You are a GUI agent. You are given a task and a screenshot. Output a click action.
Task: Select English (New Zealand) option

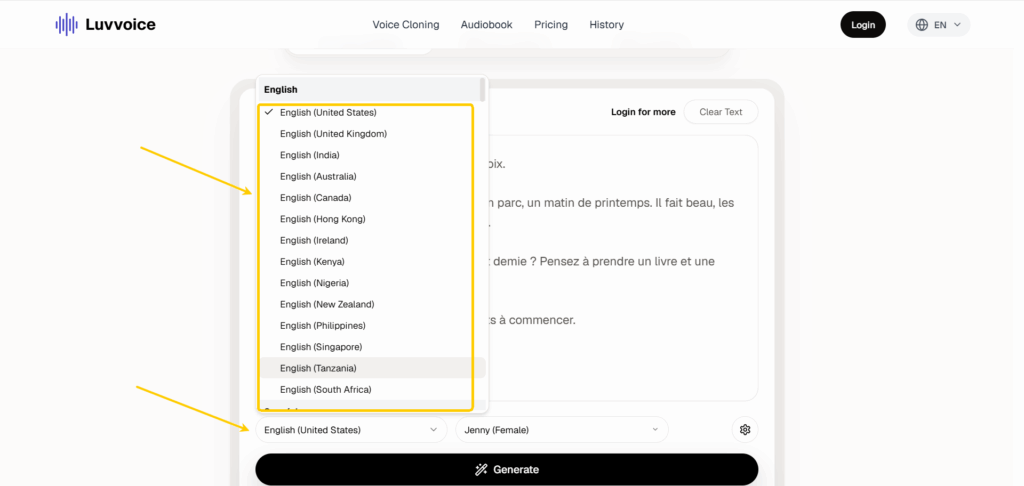(372, 304)
